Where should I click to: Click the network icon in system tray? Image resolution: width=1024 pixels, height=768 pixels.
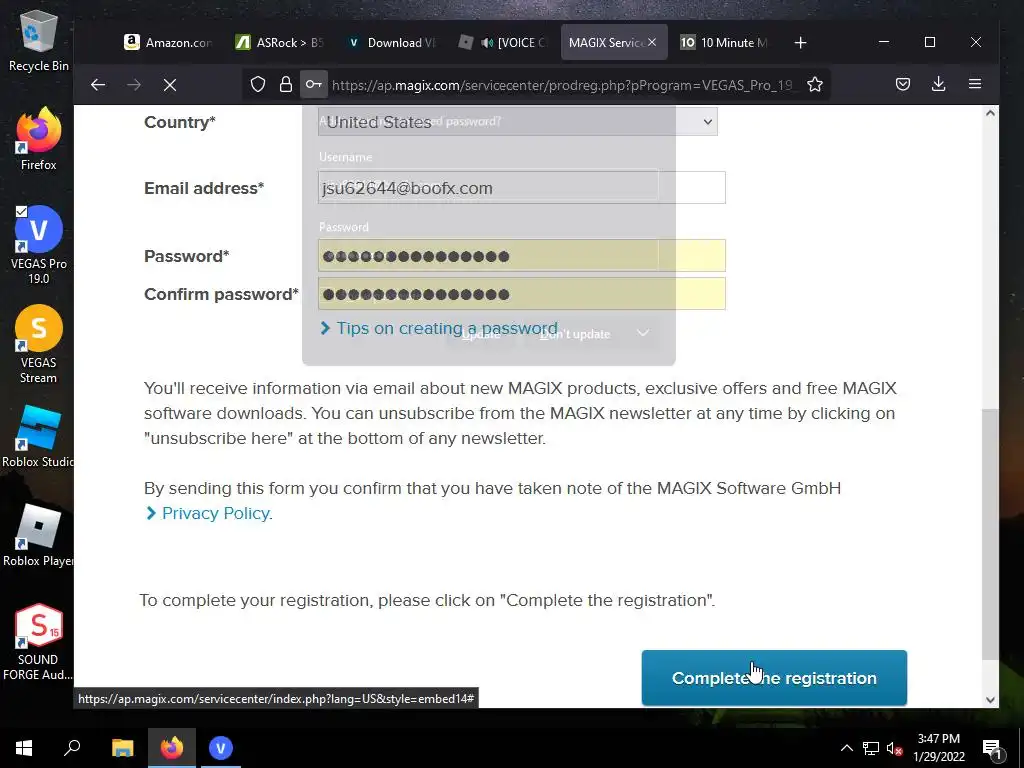click(x=871, y=748)
